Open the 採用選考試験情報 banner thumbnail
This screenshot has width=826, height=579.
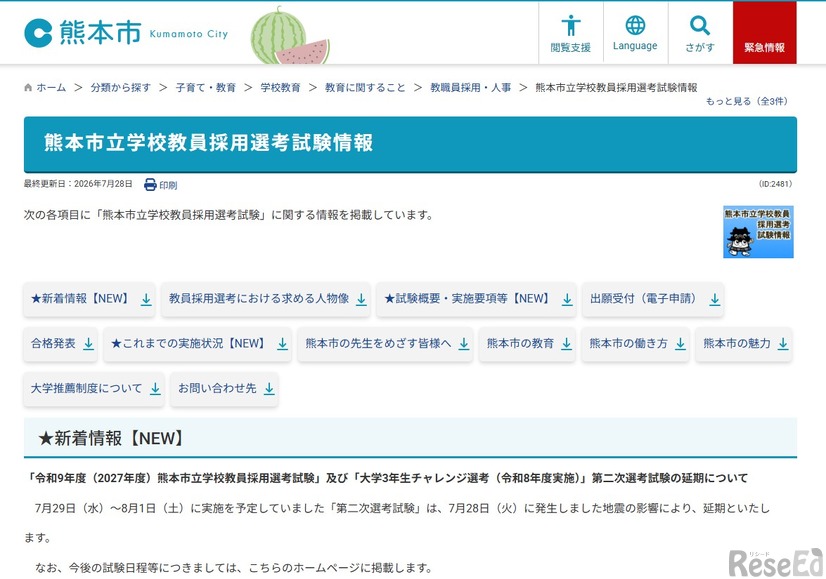point(758,232)
